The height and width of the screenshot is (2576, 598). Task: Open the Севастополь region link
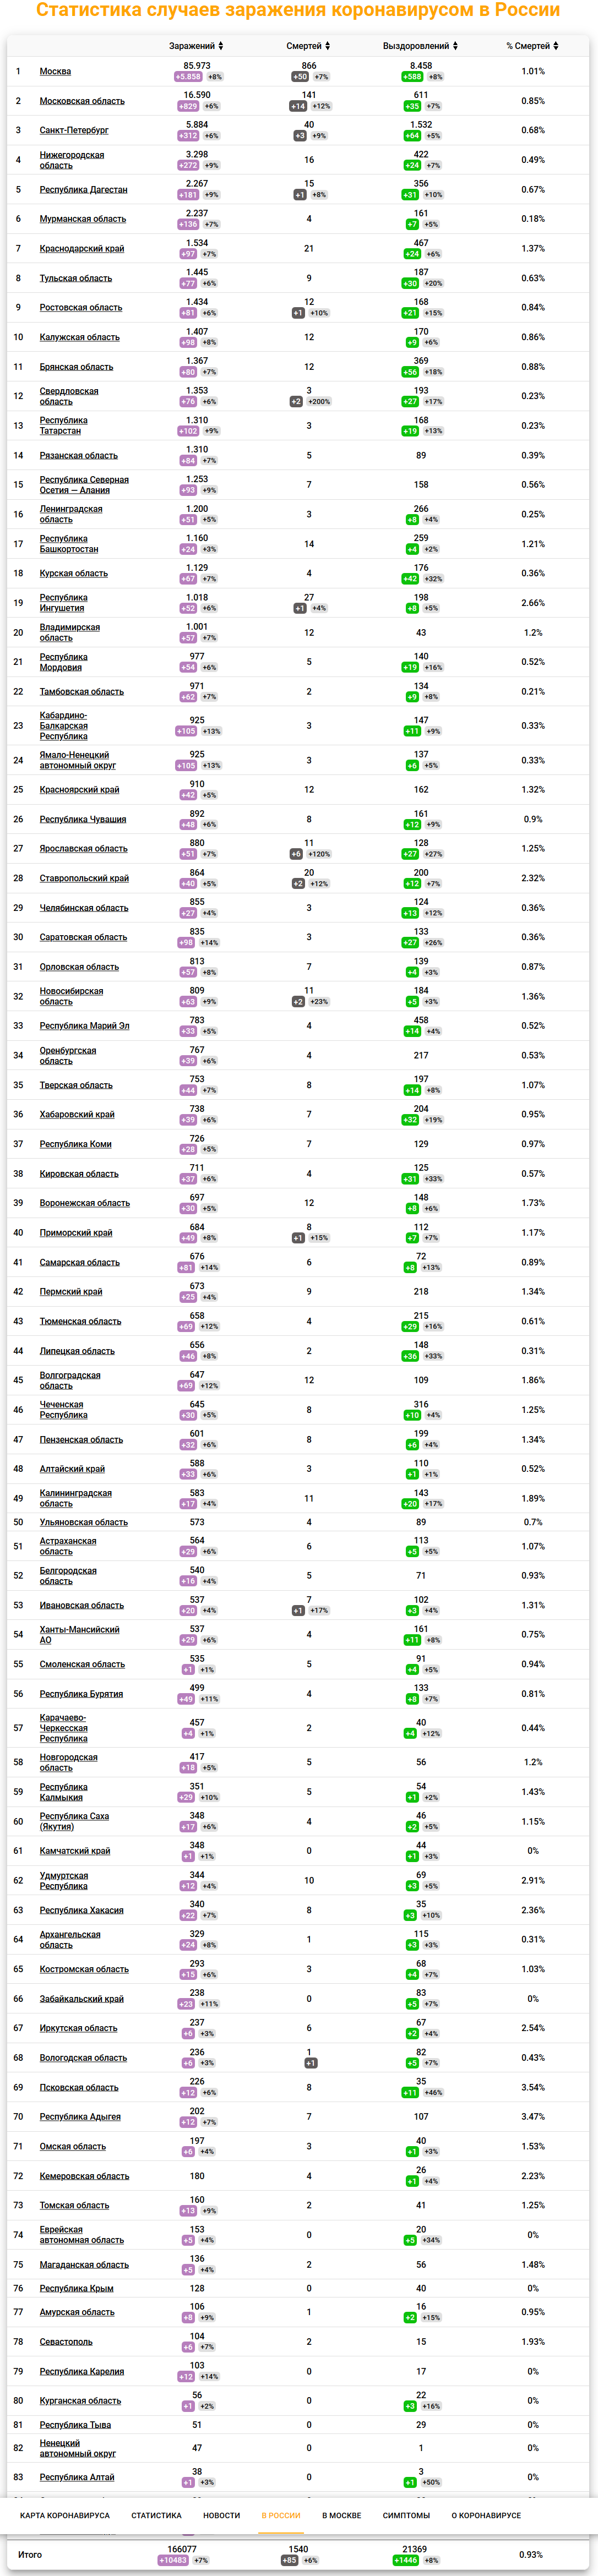pos(66,2341)
